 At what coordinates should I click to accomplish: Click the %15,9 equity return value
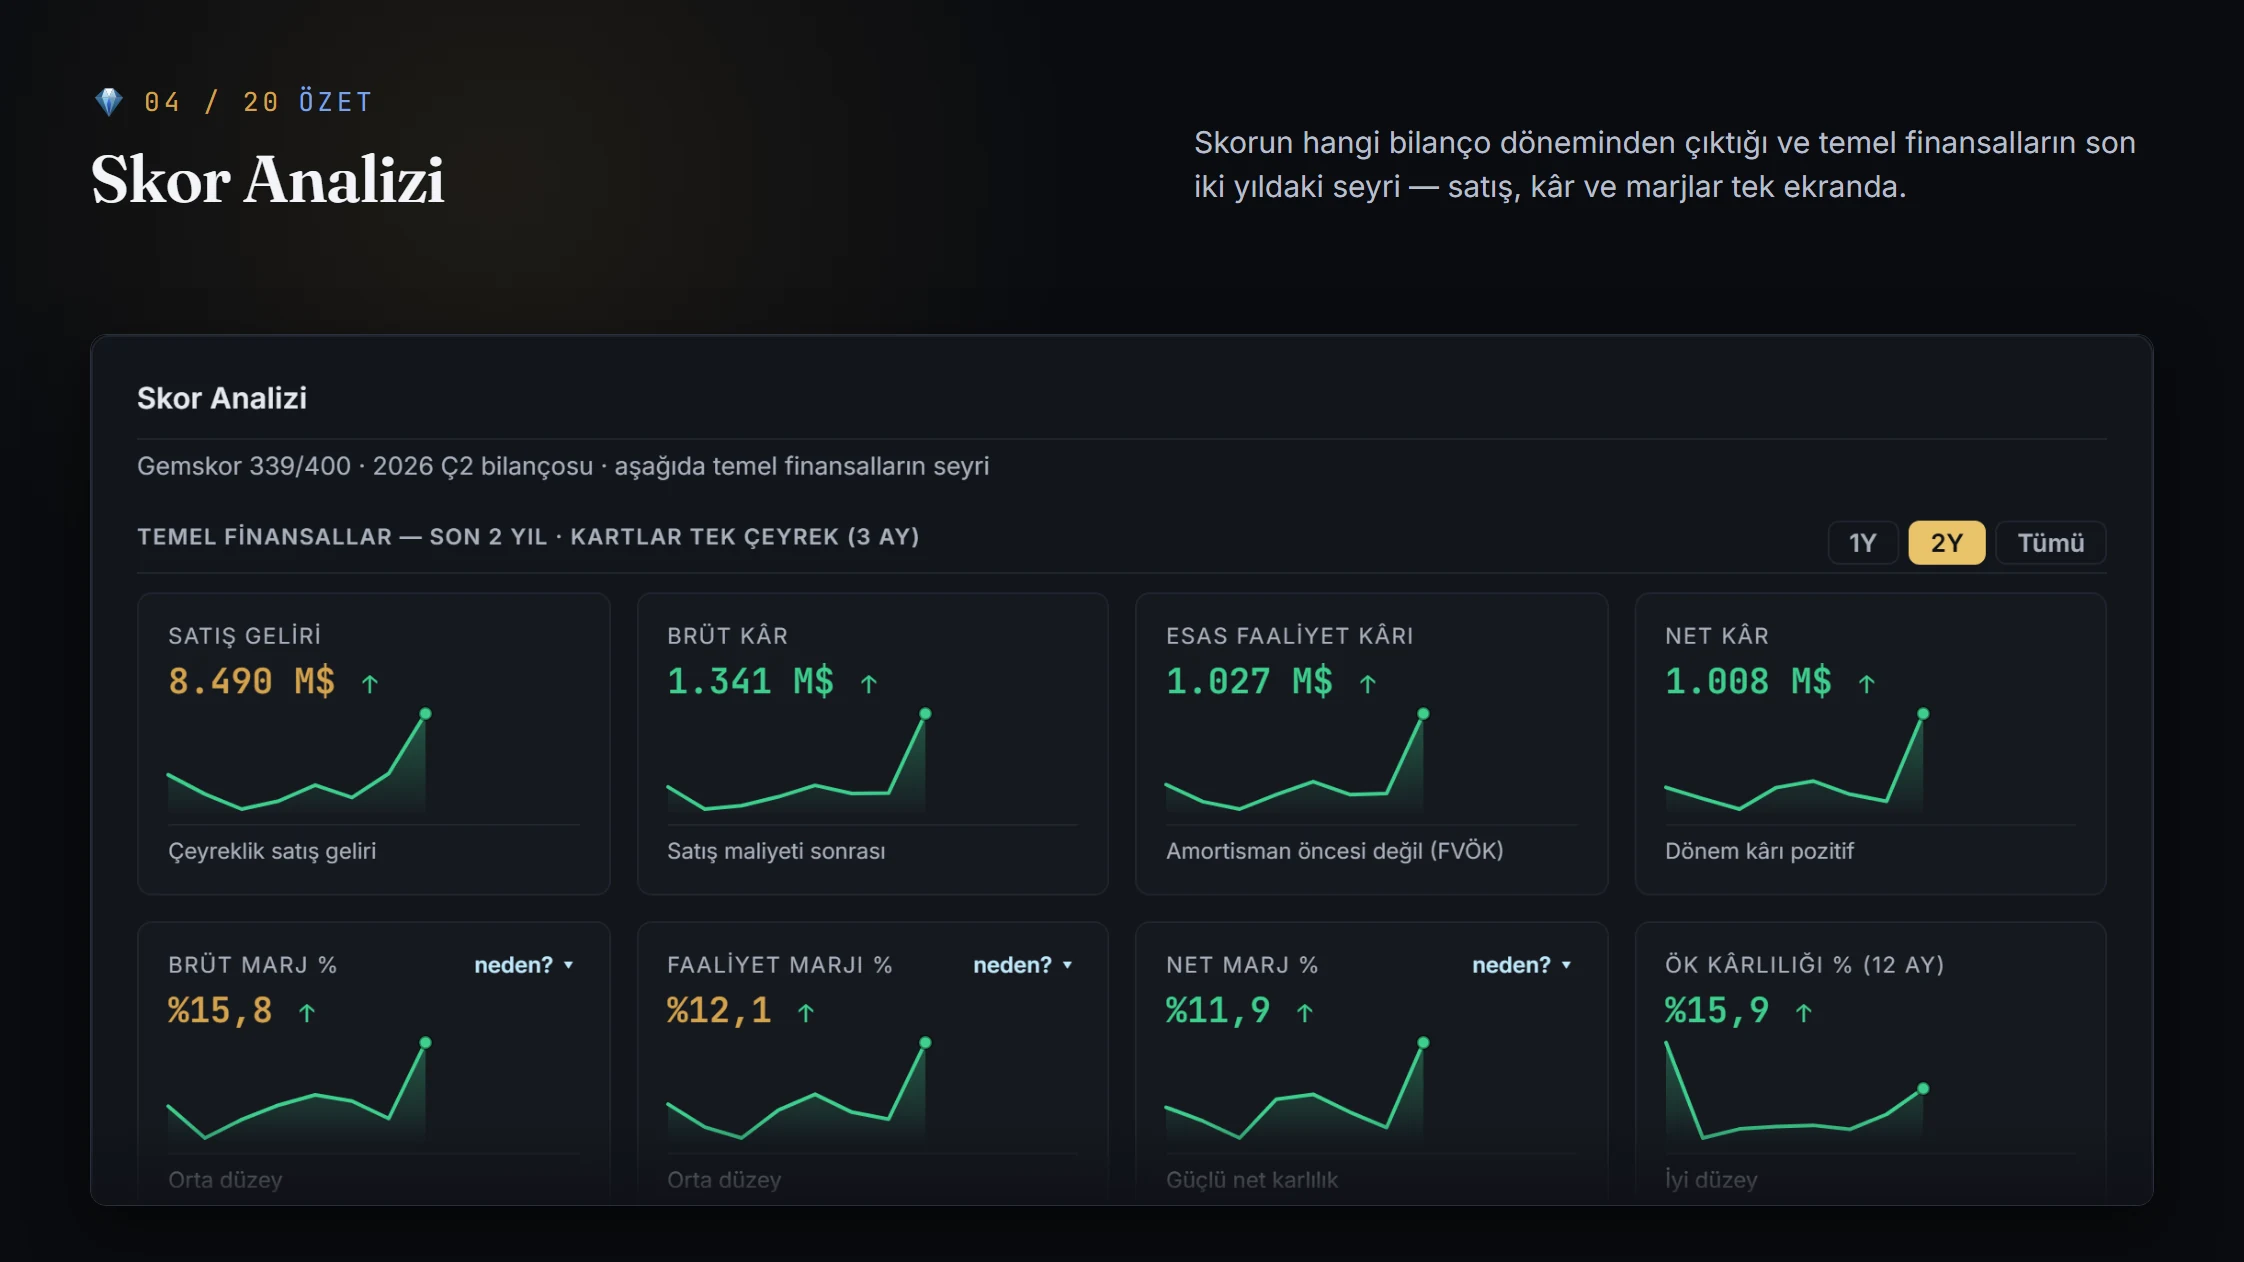1717,1011
